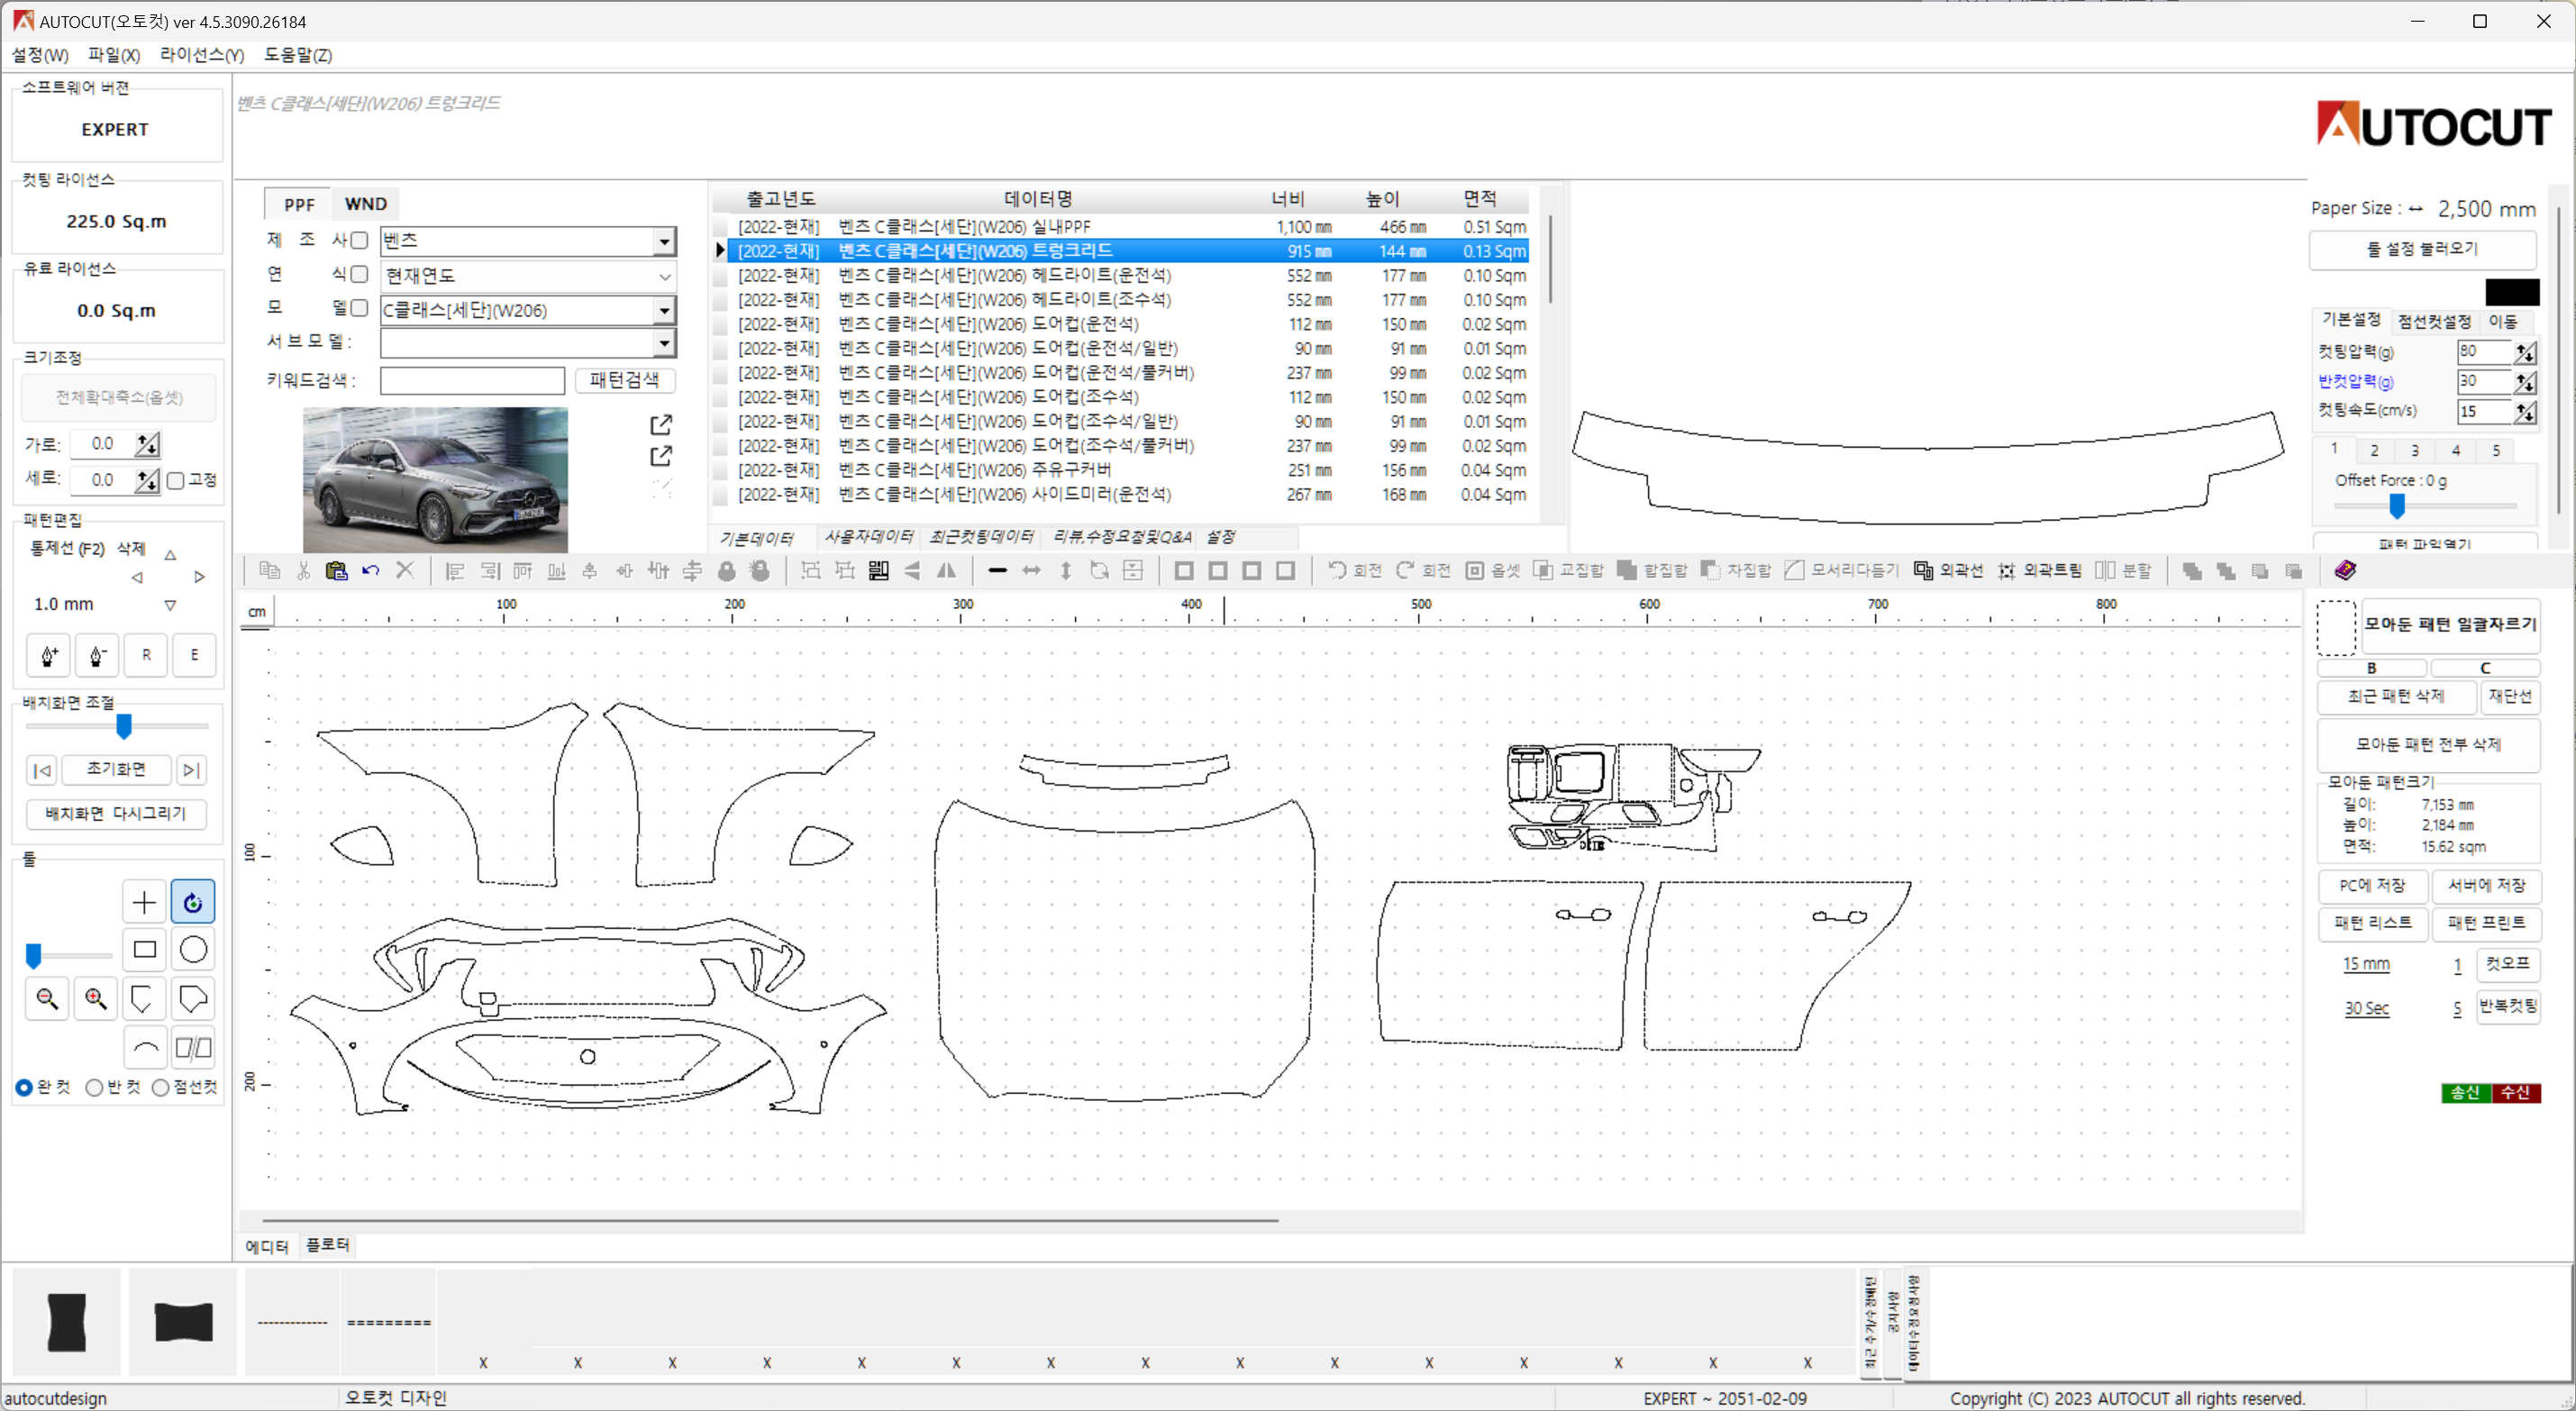Screen dimensions: 2576x1411
Task: Click the 세로 height stepper
Action: click(x=148, y=480)
